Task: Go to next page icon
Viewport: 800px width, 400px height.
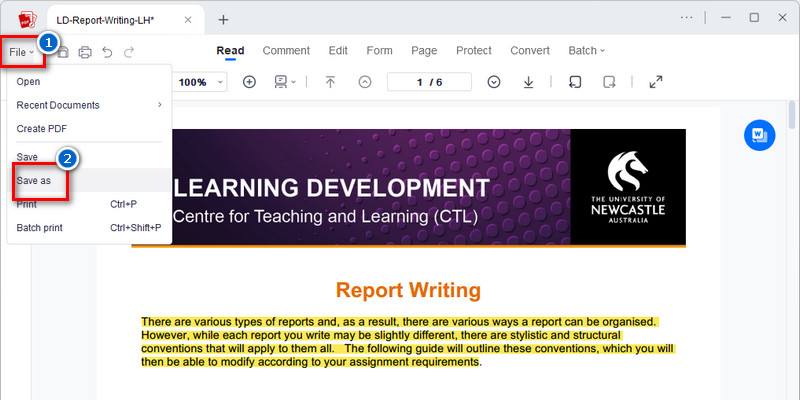Action: tap(493, 82)
